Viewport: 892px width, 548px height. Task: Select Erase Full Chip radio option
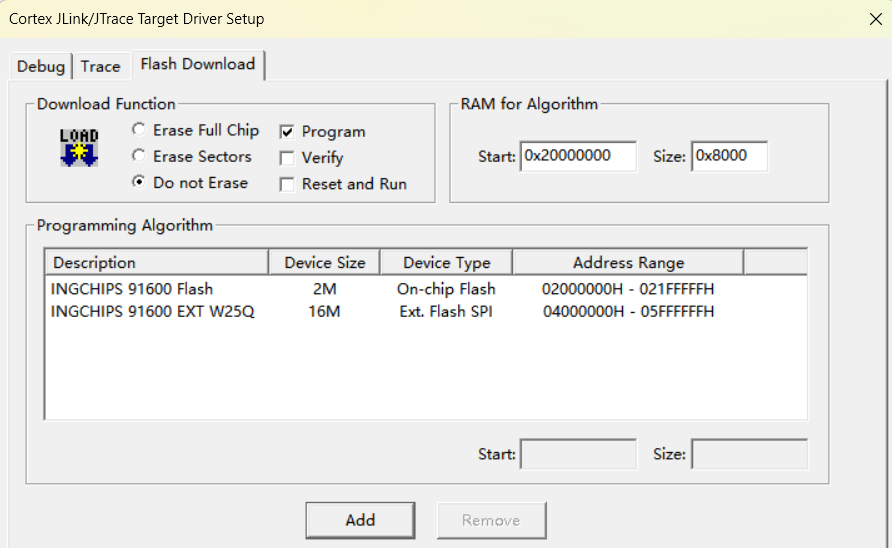pyautogui.click(x=195, y=130)
